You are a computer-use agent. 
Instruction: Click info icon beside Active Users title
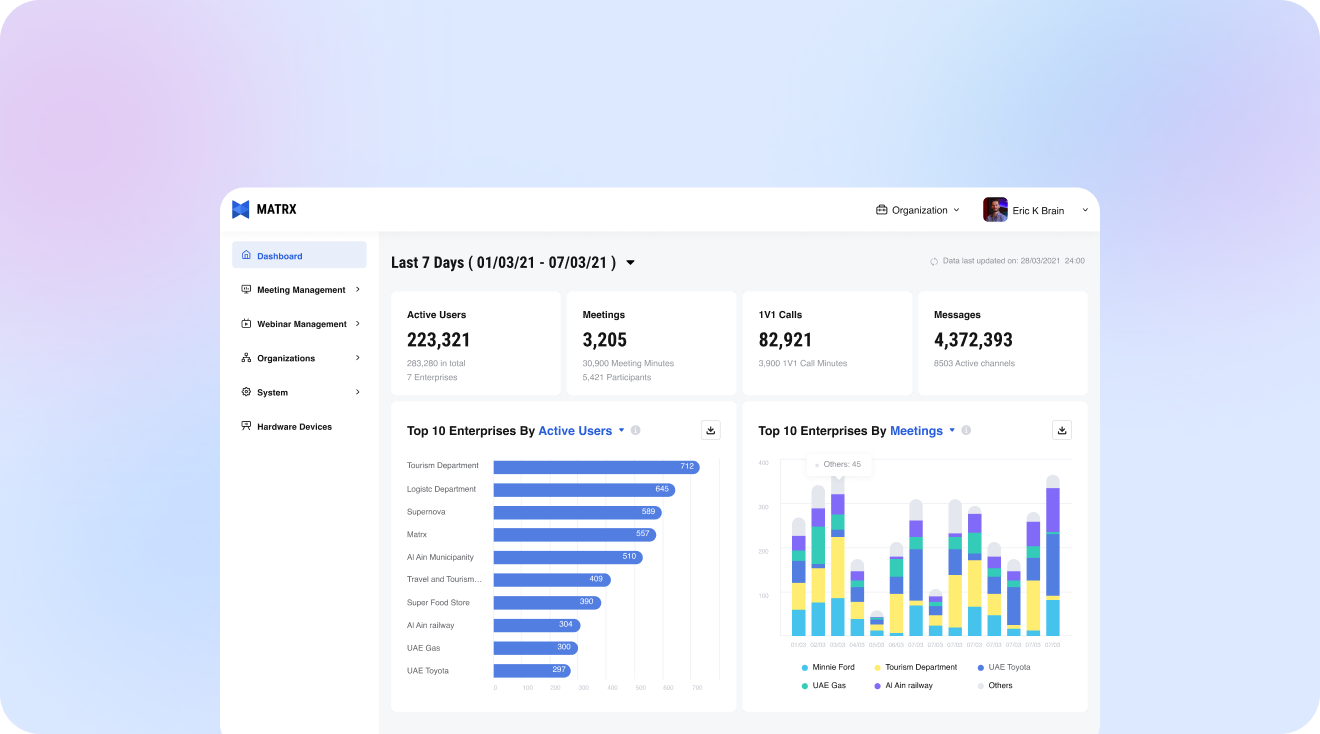[635, 430]
